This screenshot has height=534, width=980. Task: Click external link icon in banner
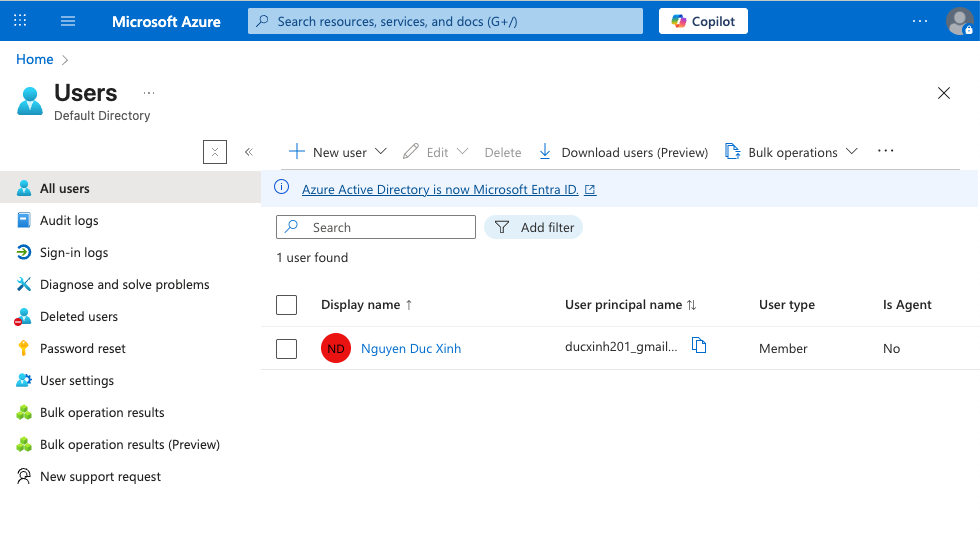coord(590,189)
